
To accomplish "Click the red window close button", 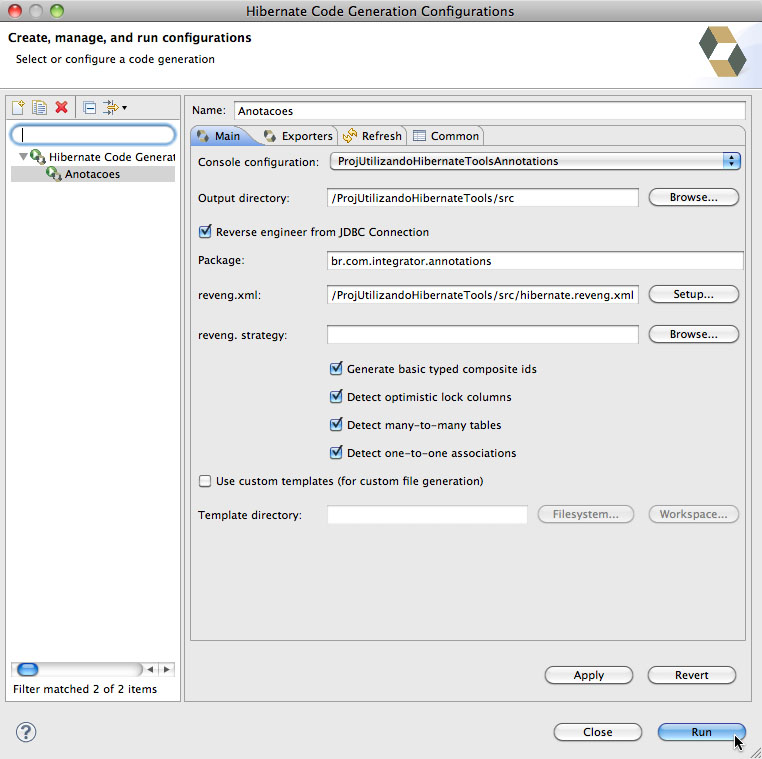I will click(15, 11).
